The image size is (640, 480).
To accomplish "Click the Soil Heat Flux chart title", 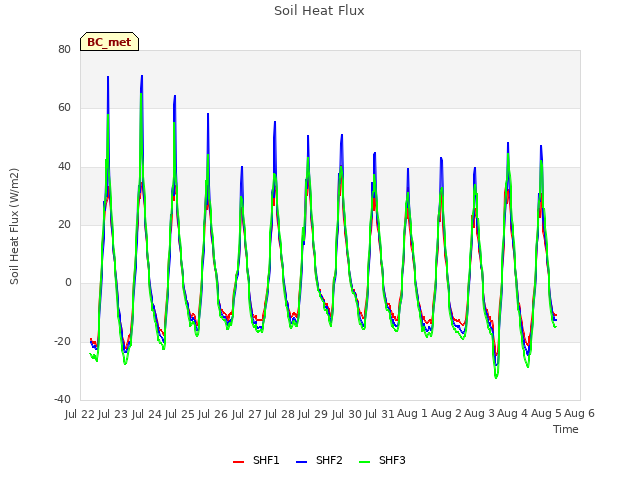I will pos(319,11).
